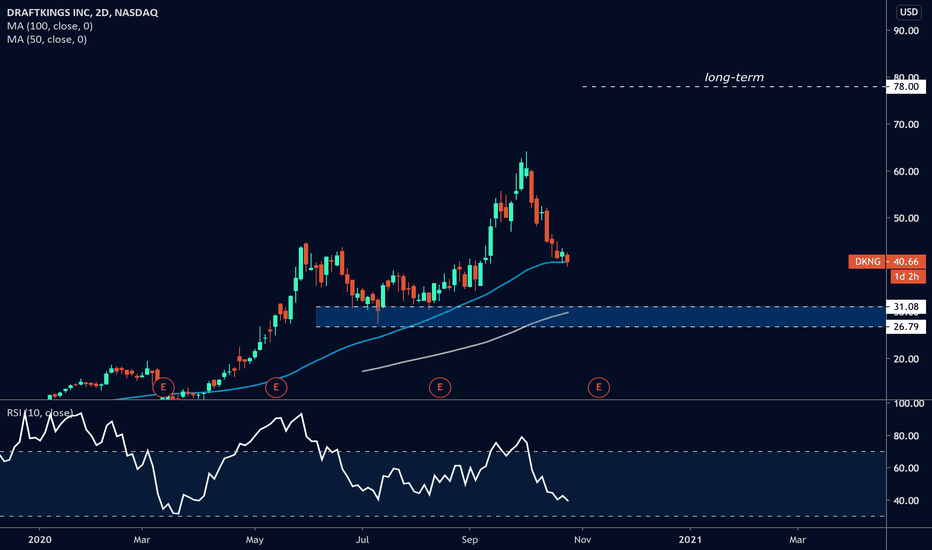932x550 pixels.
Task: Click the orange DKNG ticker tag
Action: [867, 262]
